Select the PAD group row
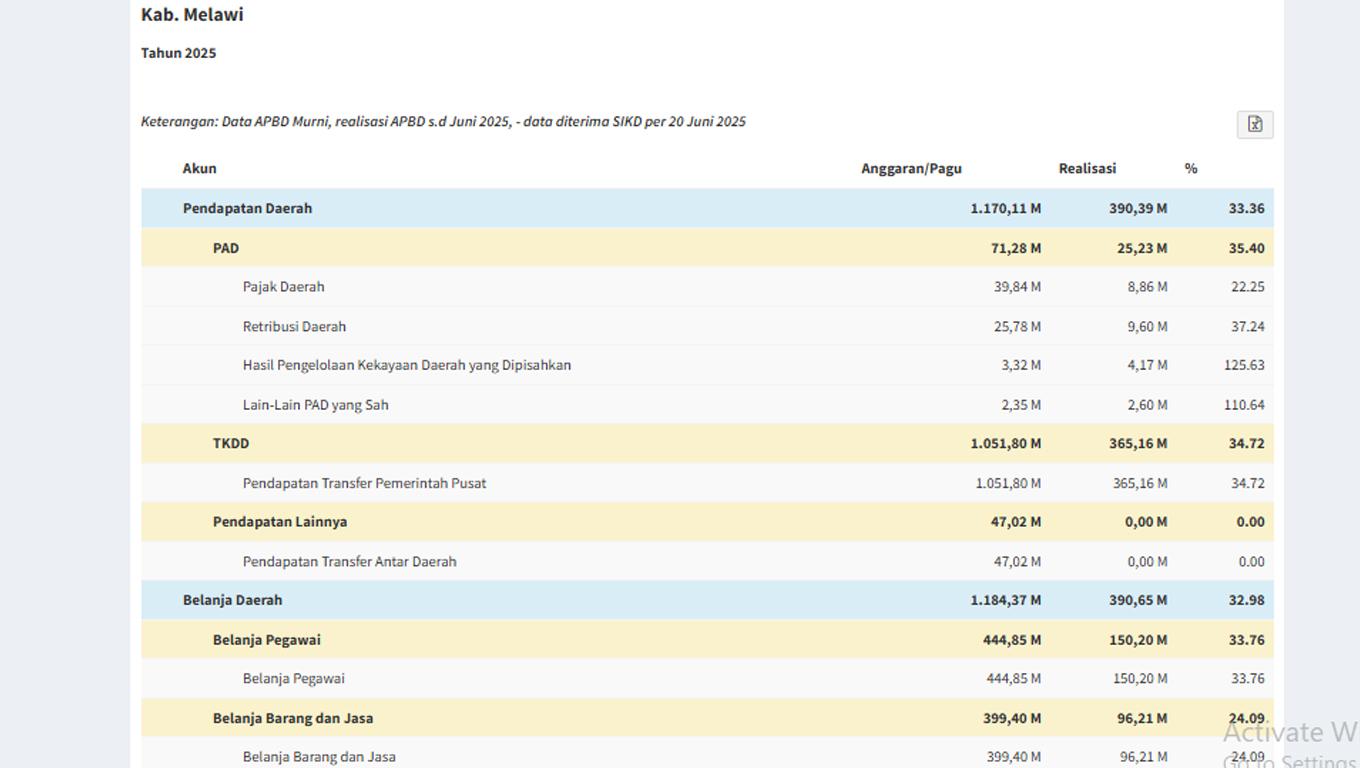1360x768 pixels. point(226,248)
